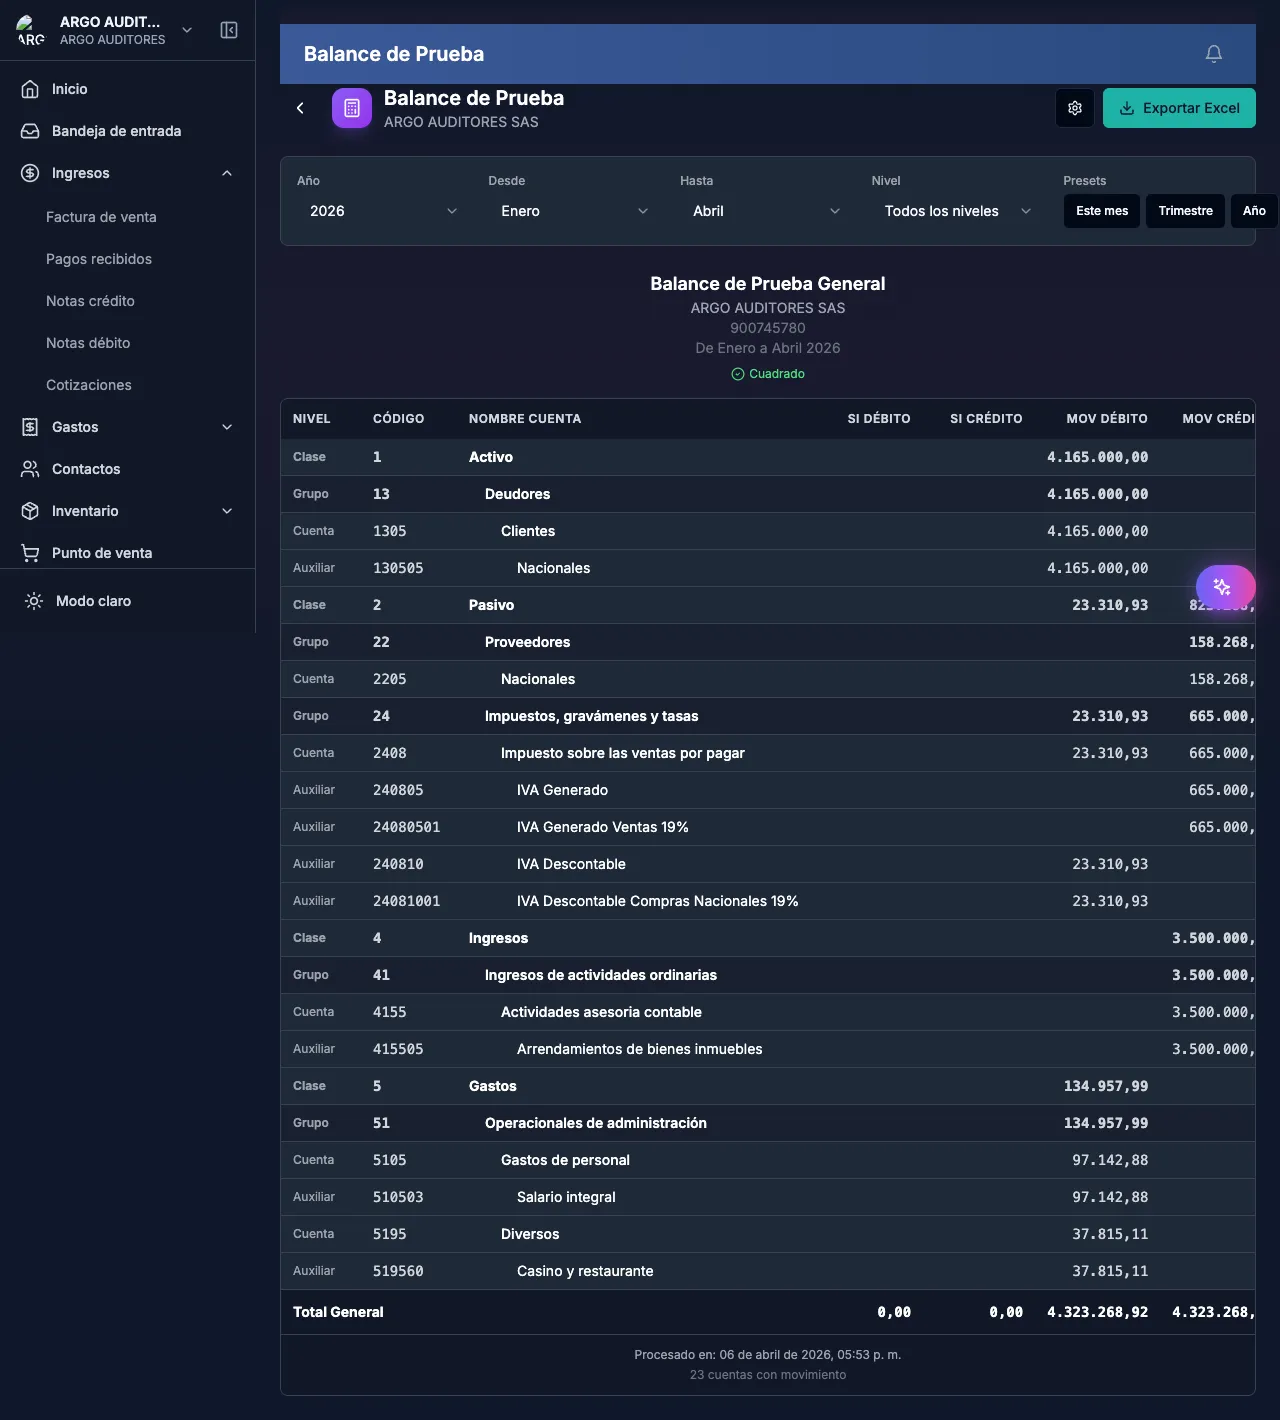
Task: Click the Clientes account row 1305
Action: (x=528, y=531)
